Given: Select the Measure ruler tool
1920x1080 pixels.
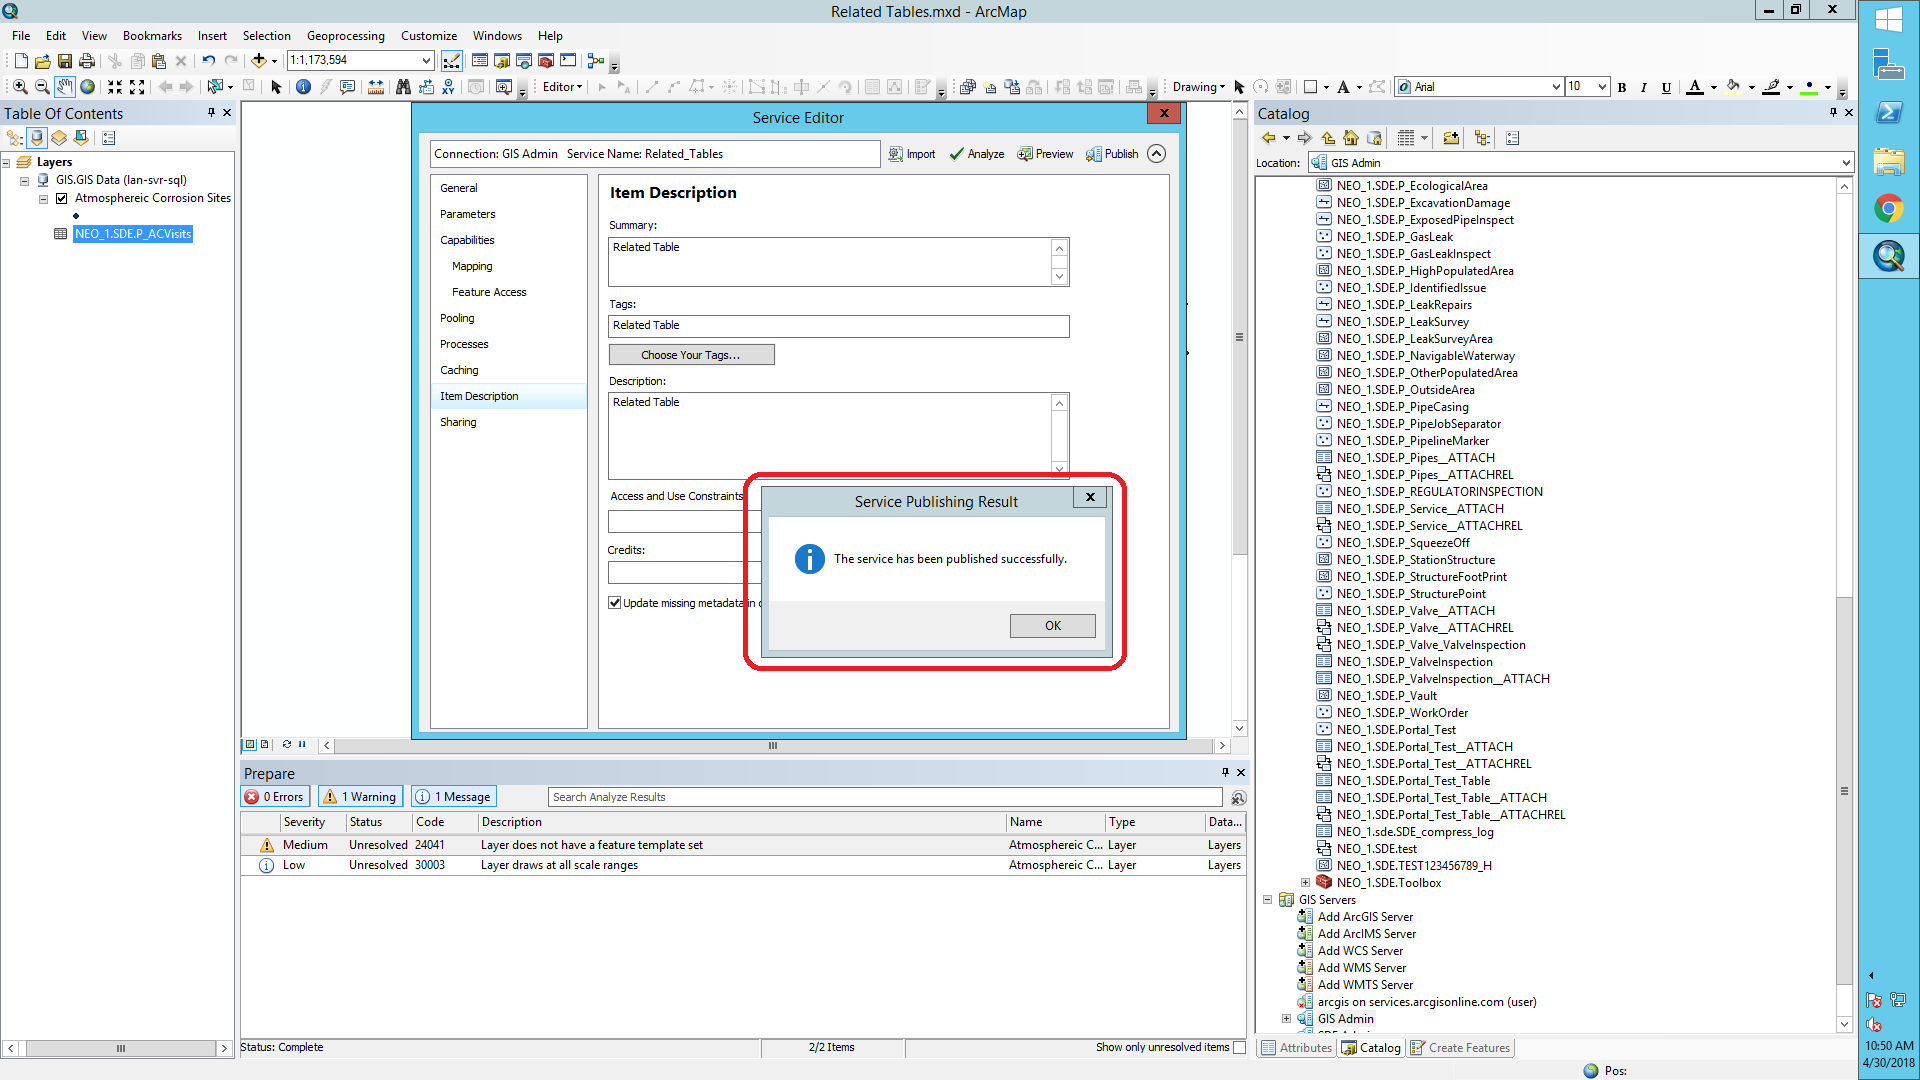Looking at the screenshot, I should 376,87.
